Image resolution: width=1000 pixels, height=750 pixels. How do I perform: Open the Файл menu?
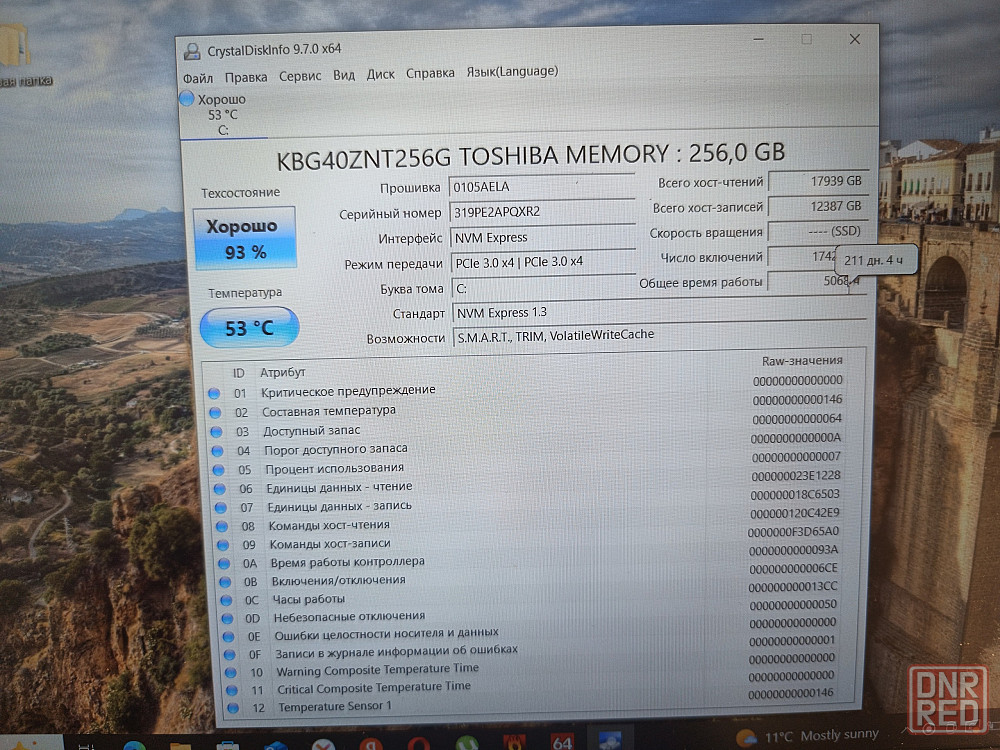197,76
